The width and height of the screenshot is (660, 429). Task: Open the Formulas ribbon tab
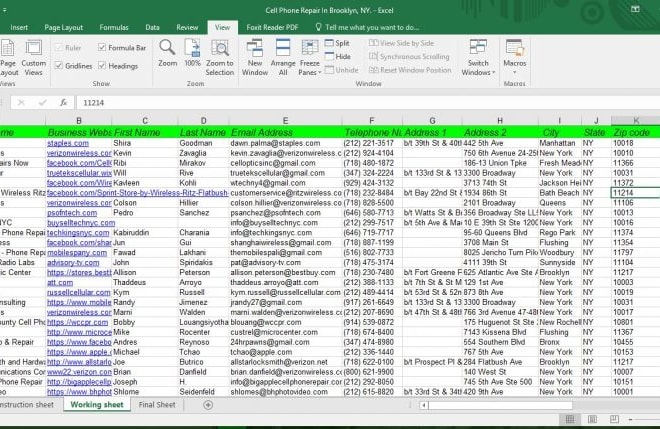point(114,27)
